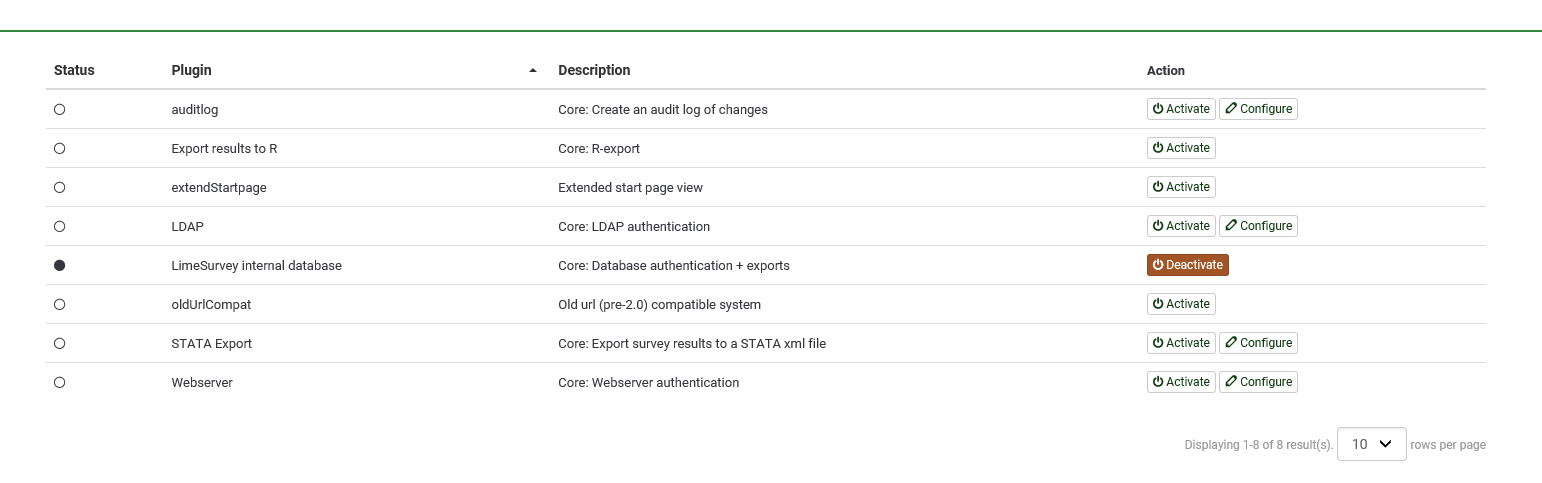Activate the auditlog plugin
Image resolution: width=1542 pixels, height=483 pixels.
click(x=1181, y=109)
